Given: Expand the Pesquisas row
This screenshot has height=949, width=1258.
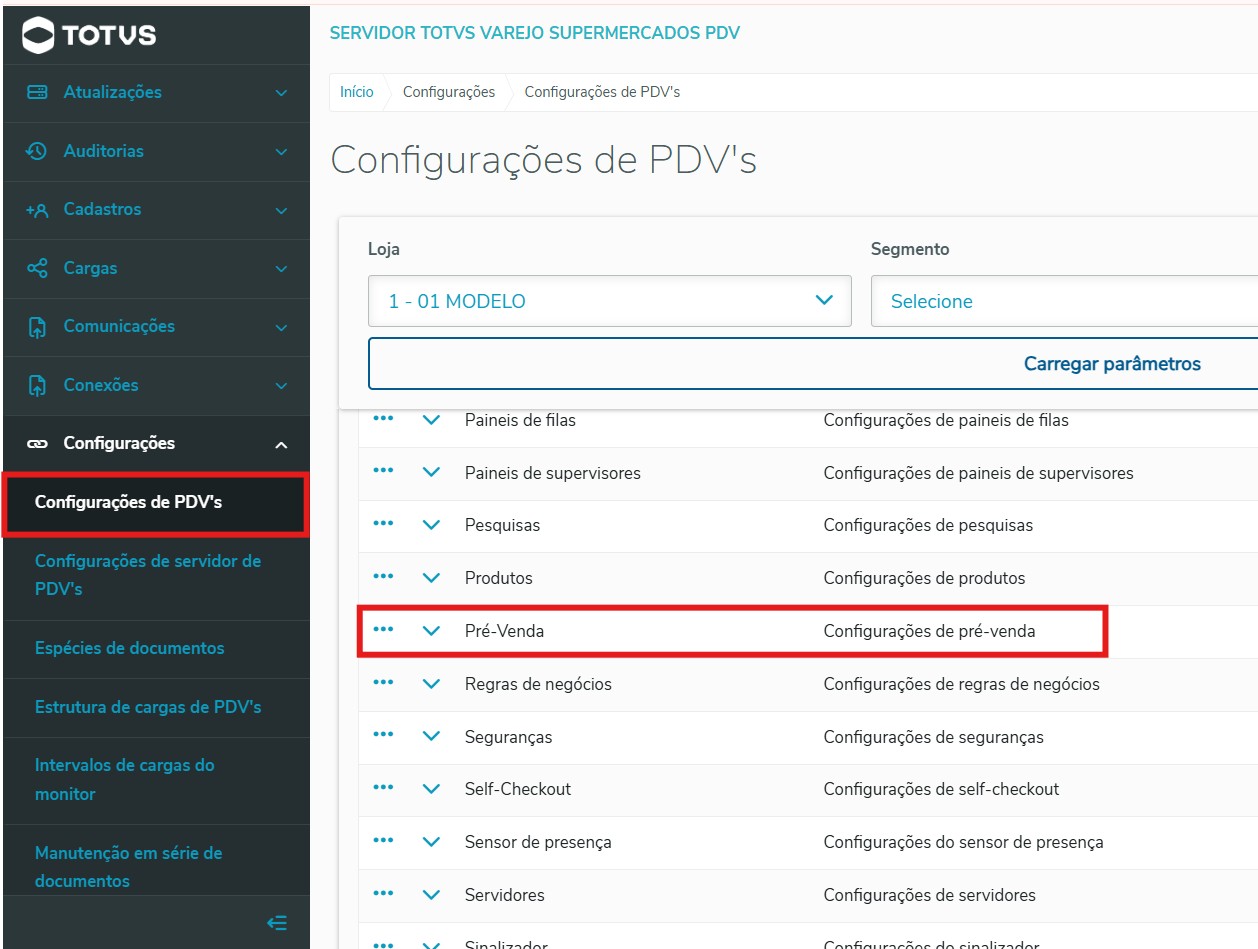Looking at the screenshot, I should tap(431, 525).
